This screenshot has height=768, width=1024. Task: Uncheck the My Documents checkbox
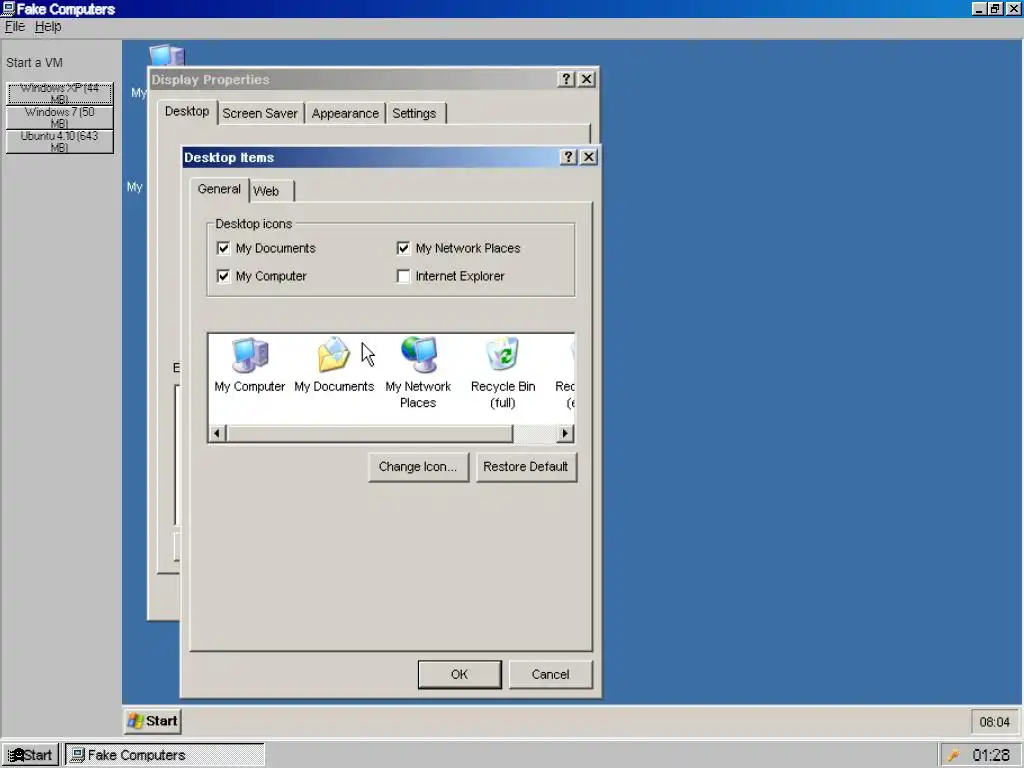click(223, 248)
